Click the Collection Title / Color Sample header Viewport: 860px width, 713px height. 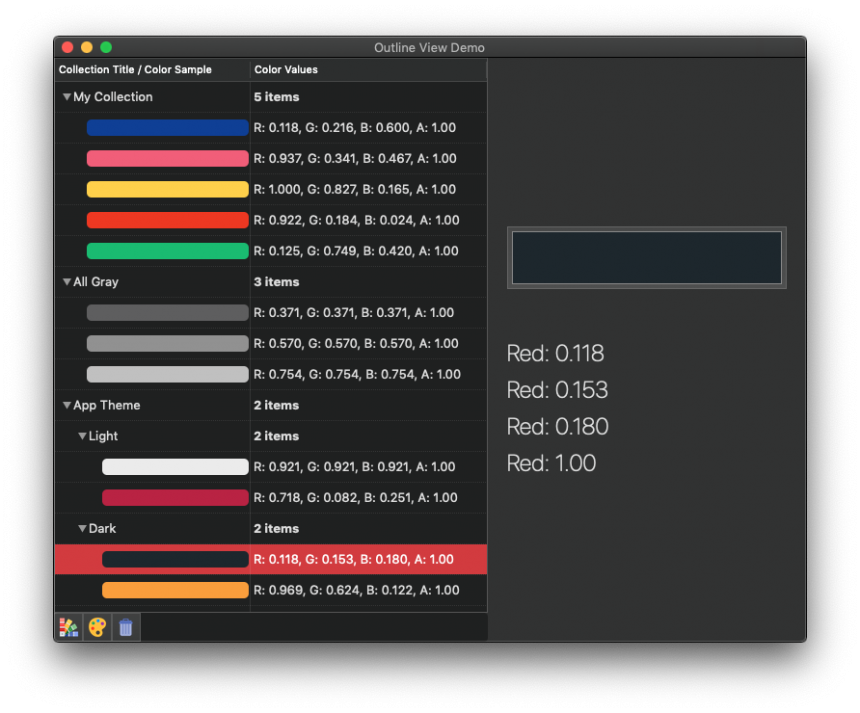tap(151, 70)
